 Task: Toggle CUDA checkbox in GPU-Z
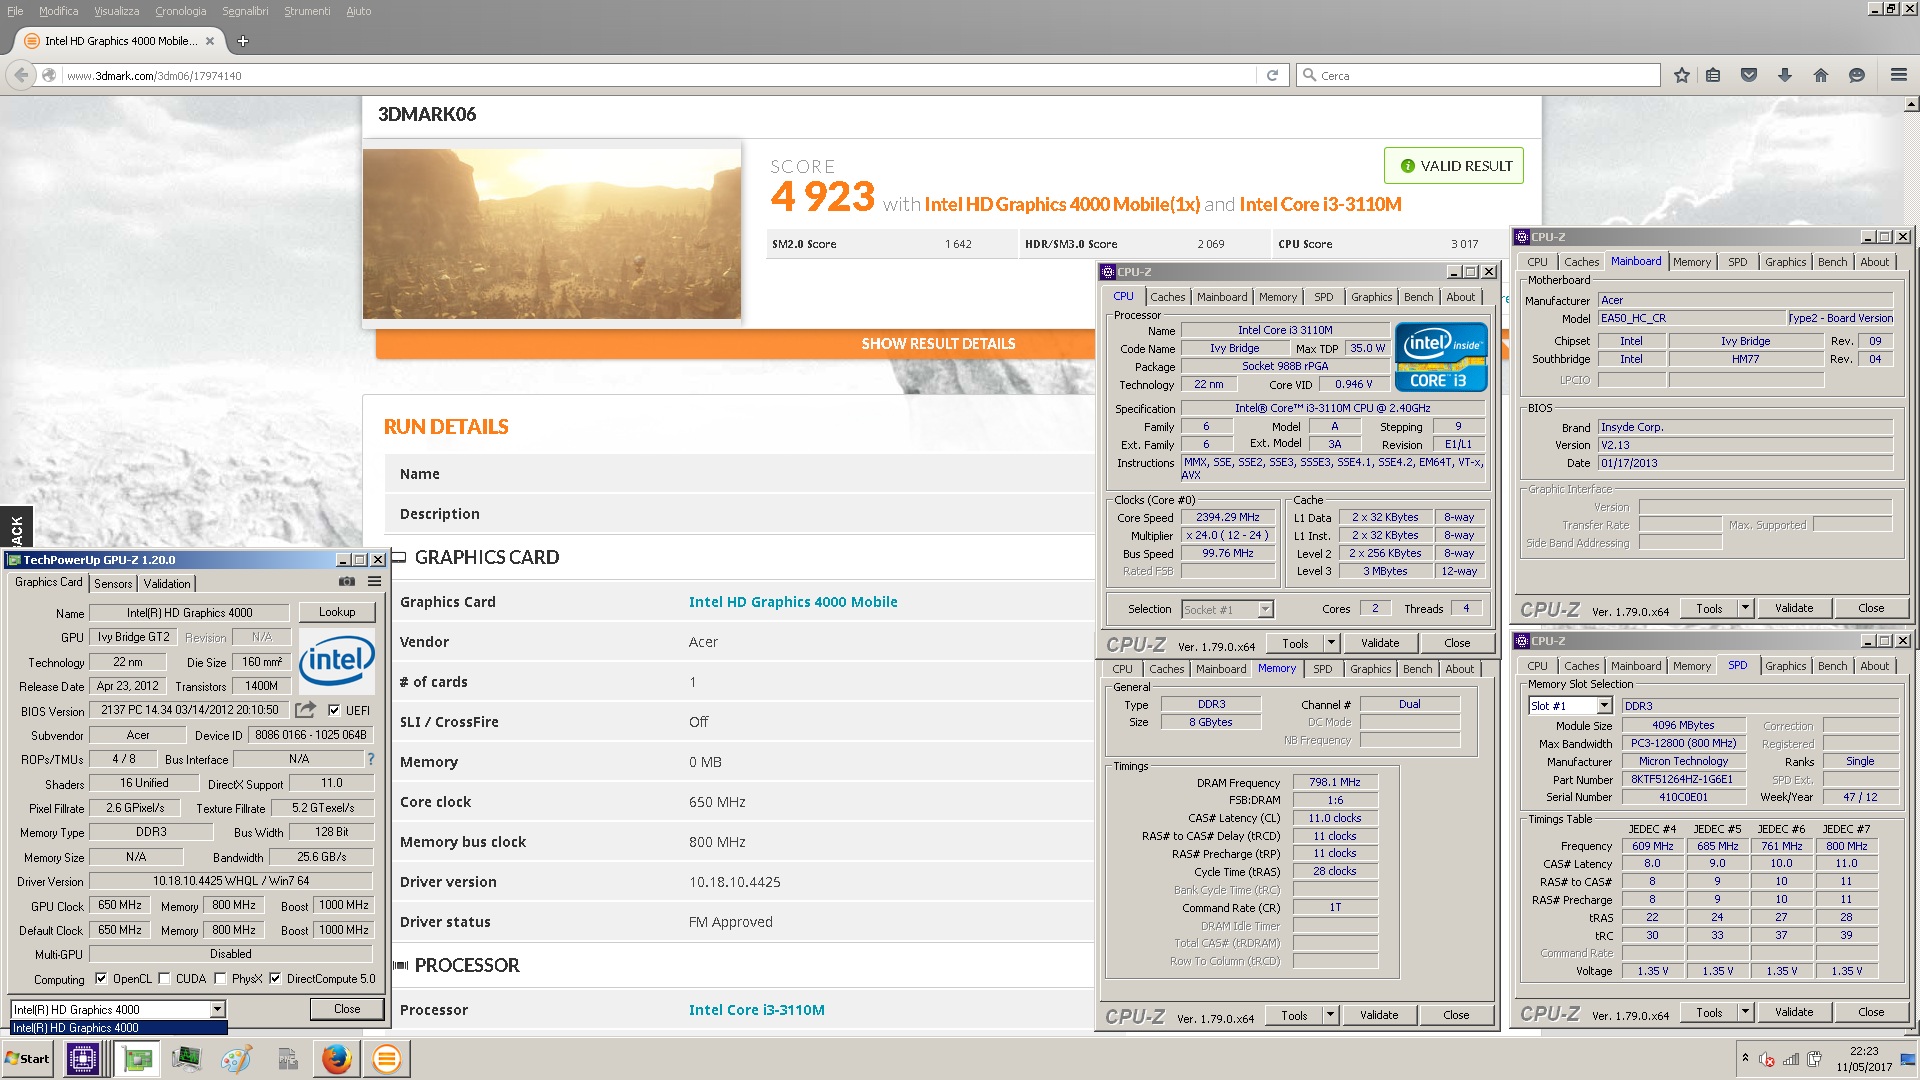(x=164, y=979)
